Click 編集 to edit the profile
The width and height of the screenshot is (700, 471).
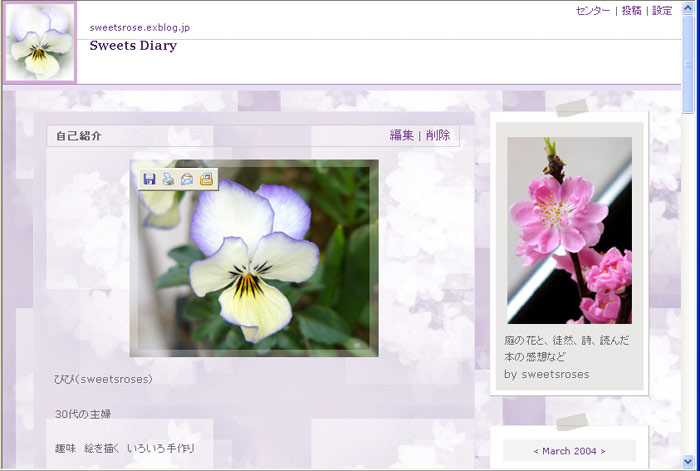pyautogui.click(x=401, y=135)
